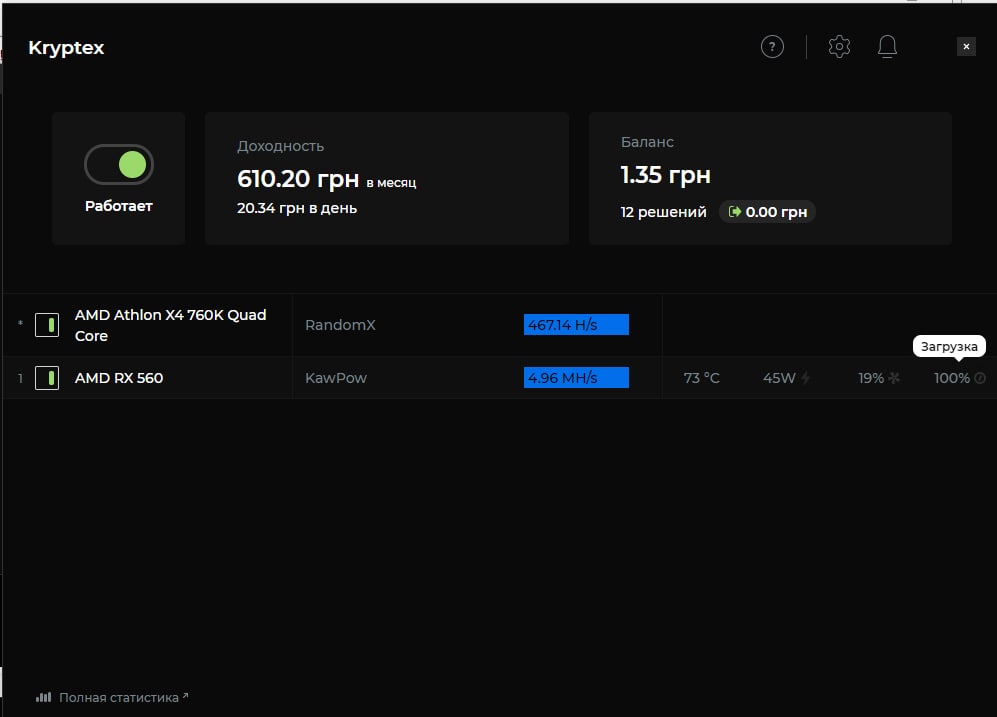
Task: Open settings gear icon
Action: tap(839, 46)
